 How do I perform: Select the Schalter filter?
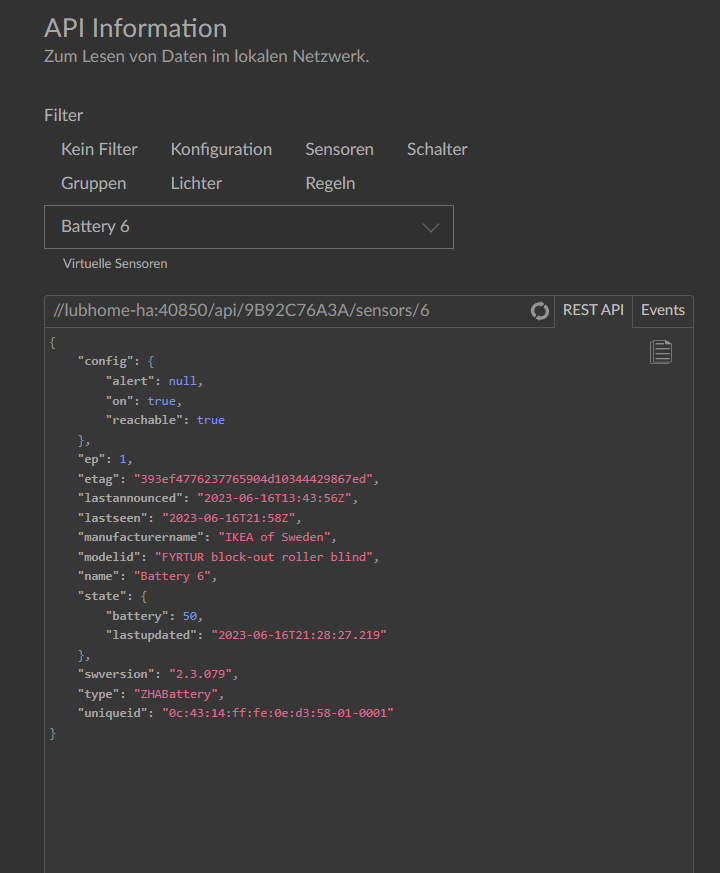[437, 149]
